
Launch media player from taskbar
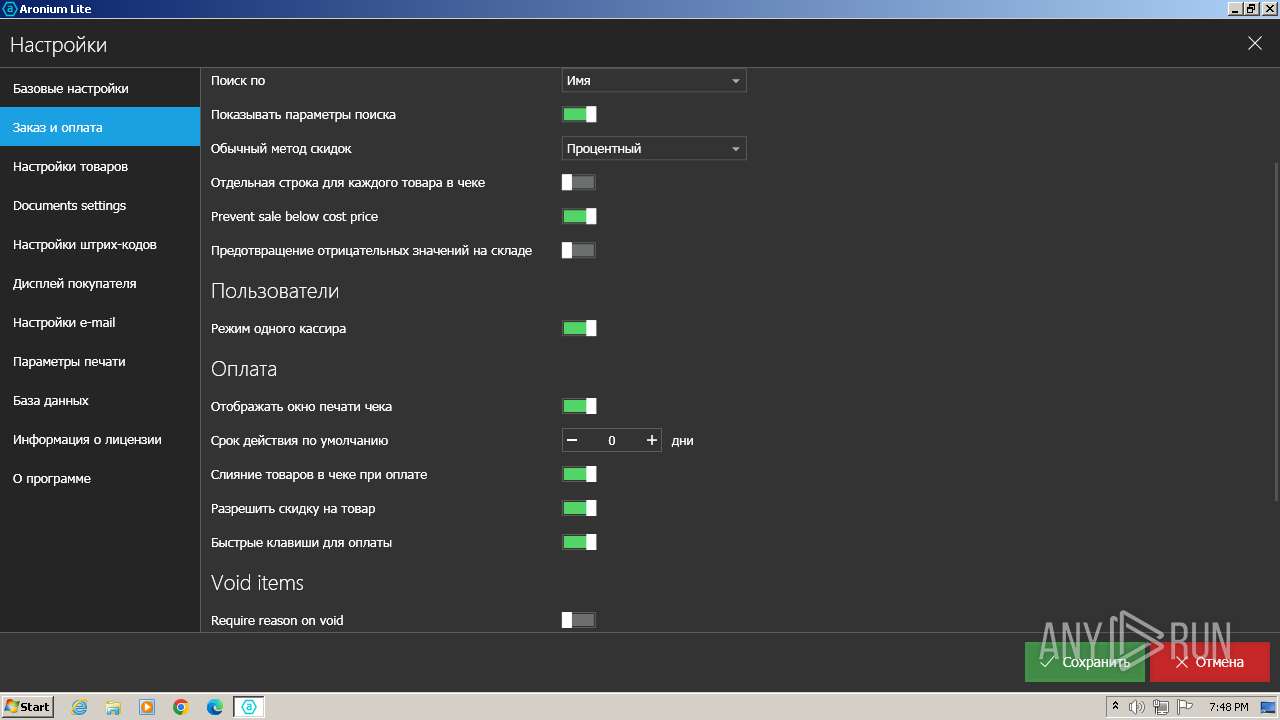pyautogui.click(x=147, y=707)
